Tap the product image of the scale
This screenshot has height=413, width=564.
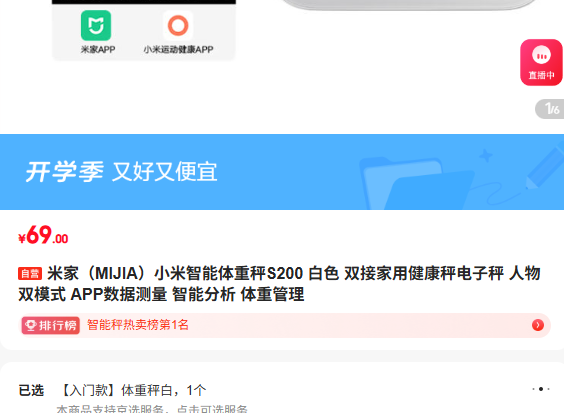click(x=408, y=4)
